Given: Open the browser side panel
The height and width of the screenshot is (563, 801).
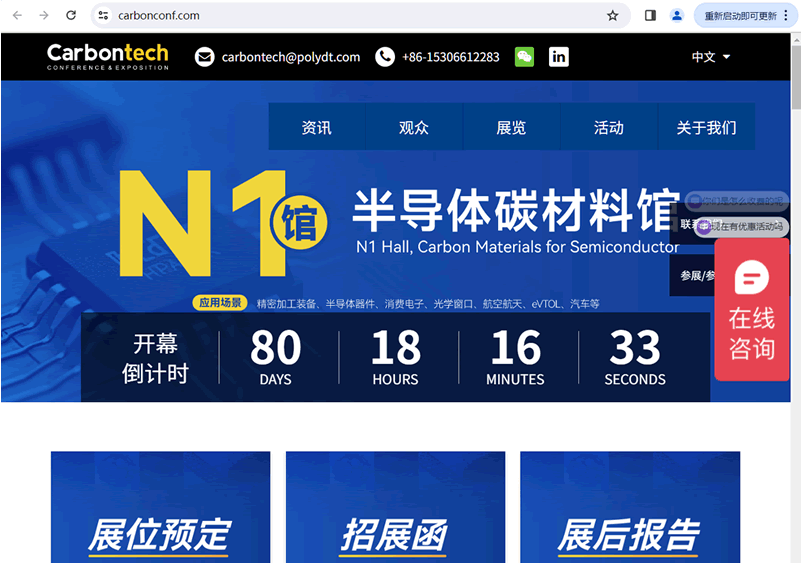Looking at the screenshot, I should 650,15.
